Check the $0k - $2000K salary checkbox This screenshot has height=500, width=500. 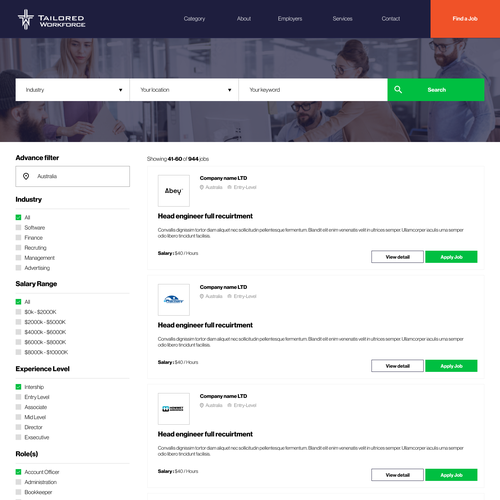click(x=18, y=312)
